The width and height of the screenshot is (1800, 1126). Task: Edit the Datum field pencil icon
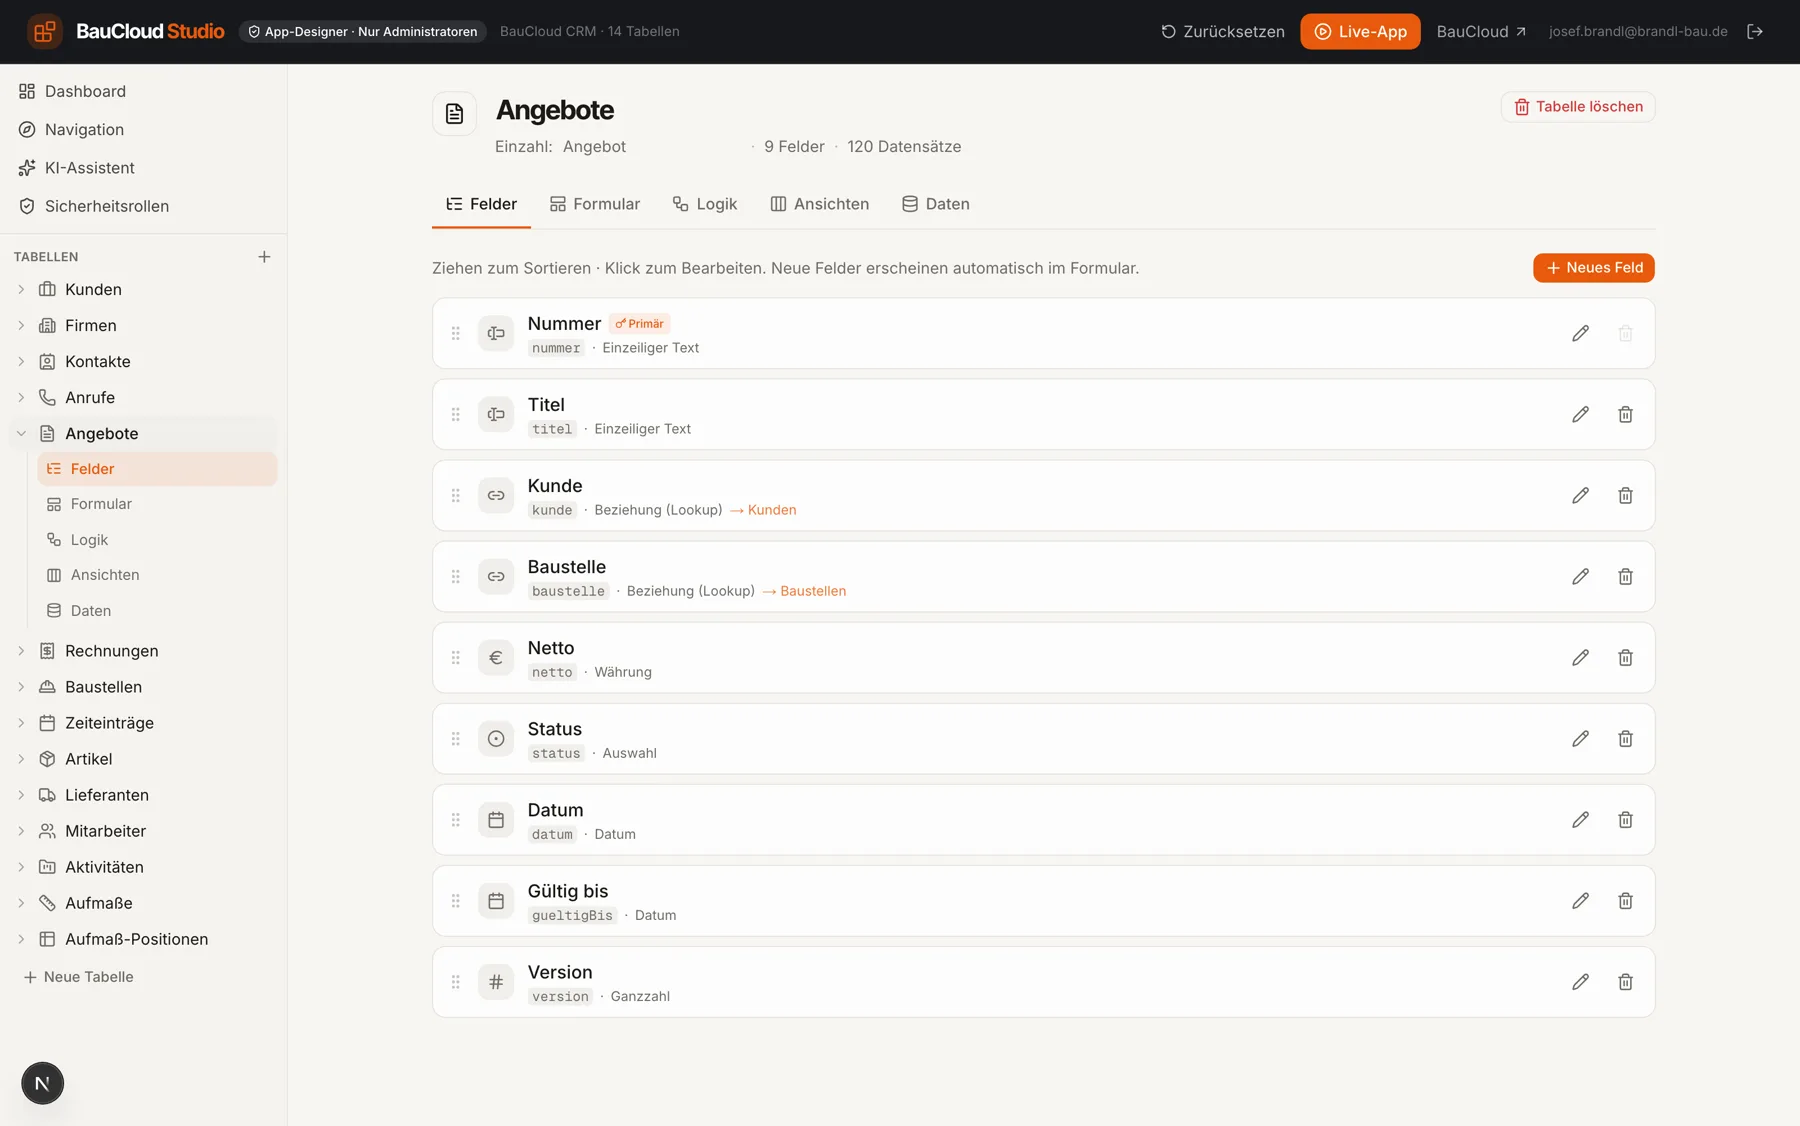[x=1580, y=819]
